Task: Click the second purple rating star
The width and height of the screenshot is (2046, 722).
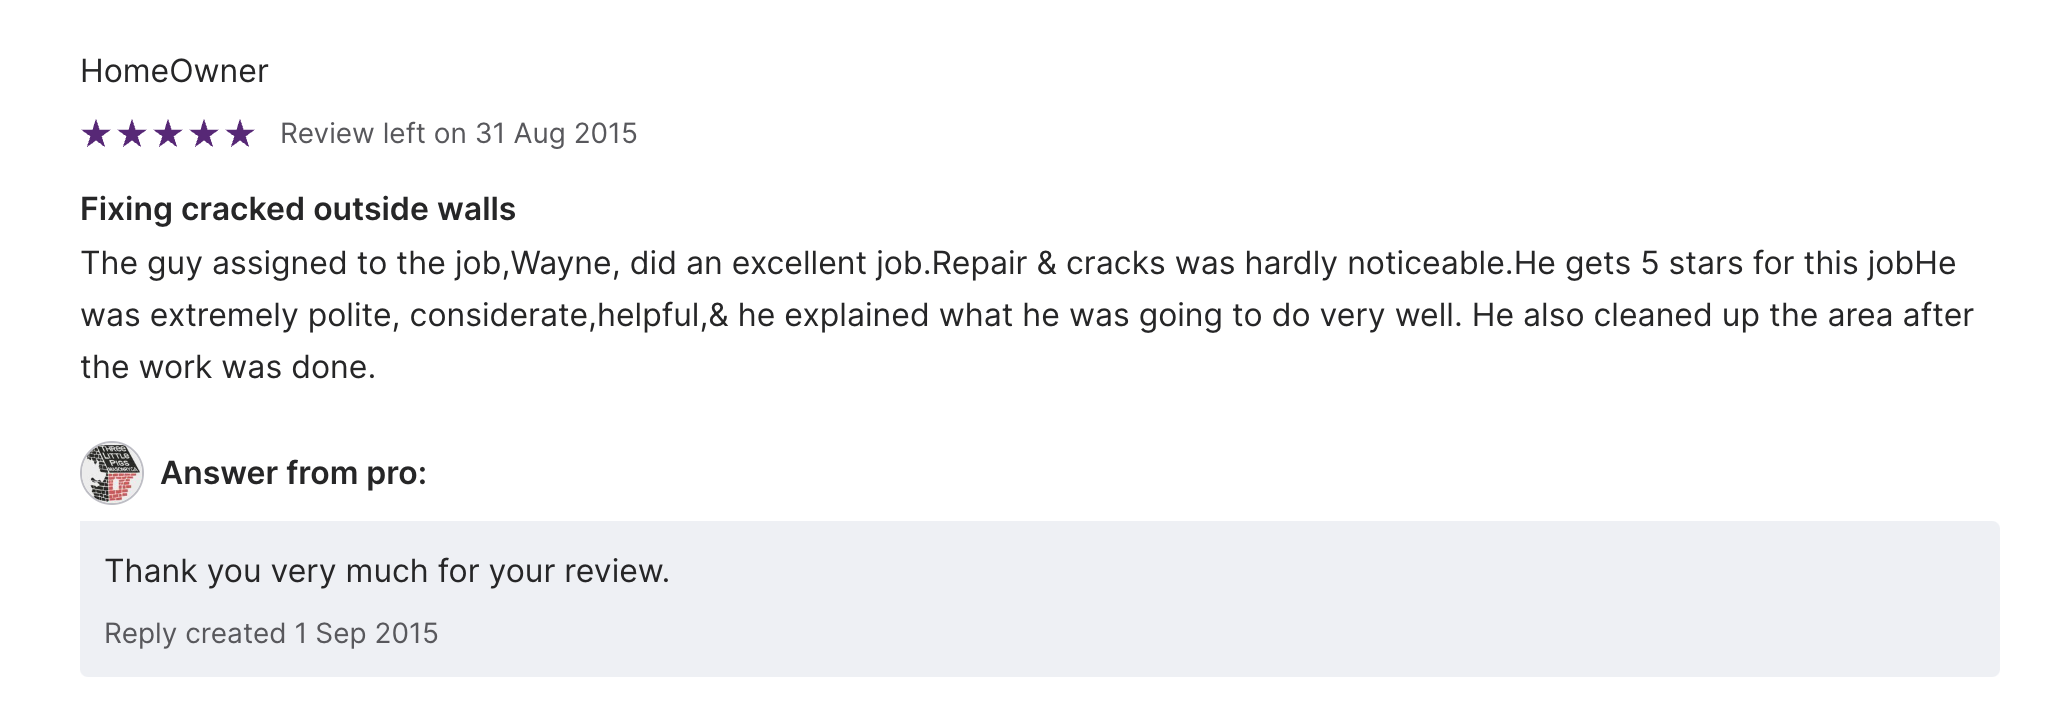Action: 132,133
